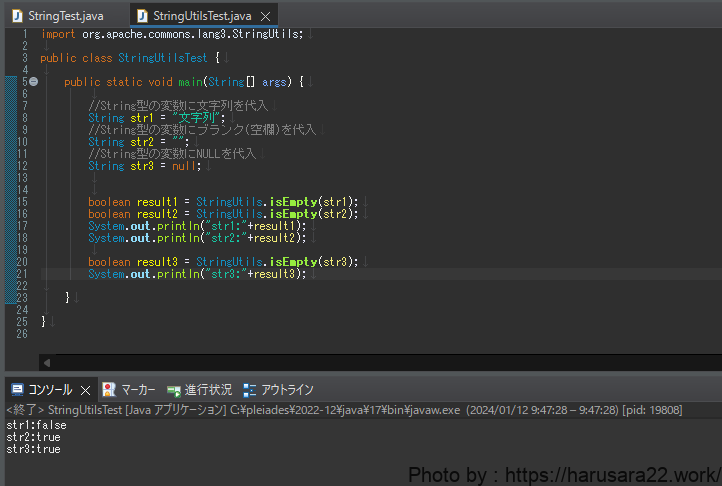
Task: Click the horizontal scrollbar track in editor
Action: click(380, 362)
